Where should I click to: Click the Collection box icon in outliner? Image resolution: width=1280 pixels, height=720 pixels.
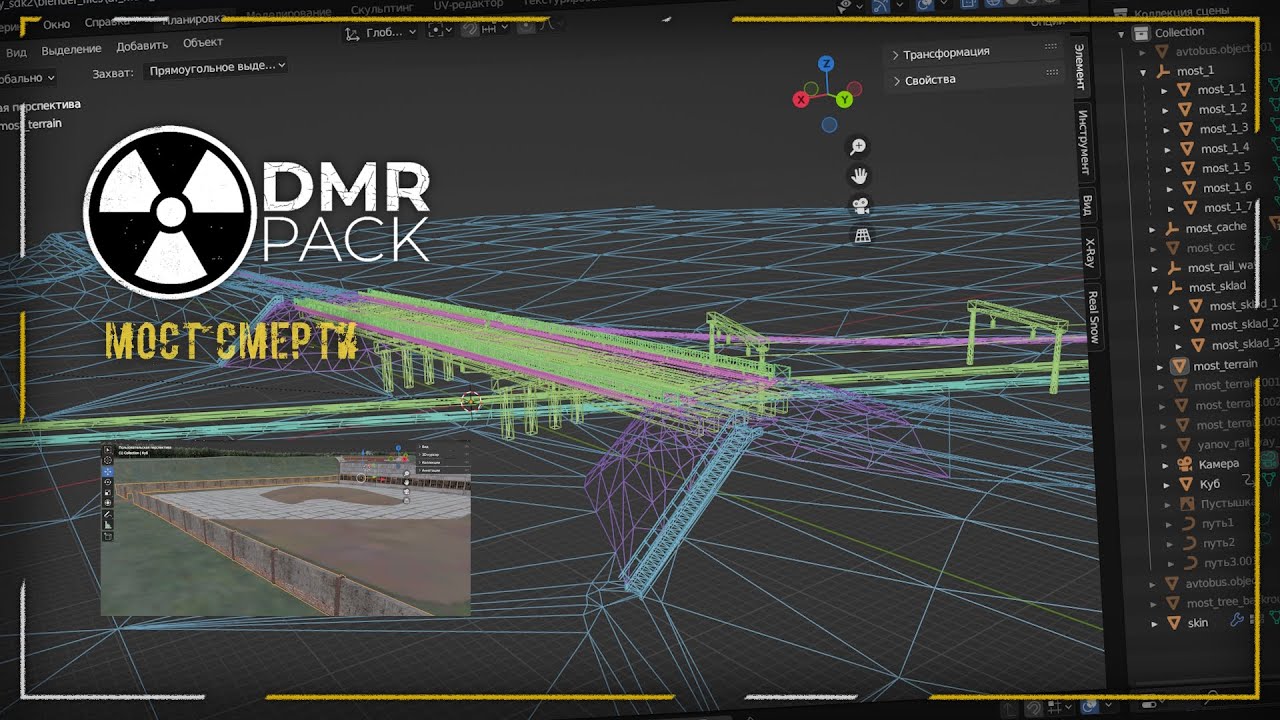1142,32
